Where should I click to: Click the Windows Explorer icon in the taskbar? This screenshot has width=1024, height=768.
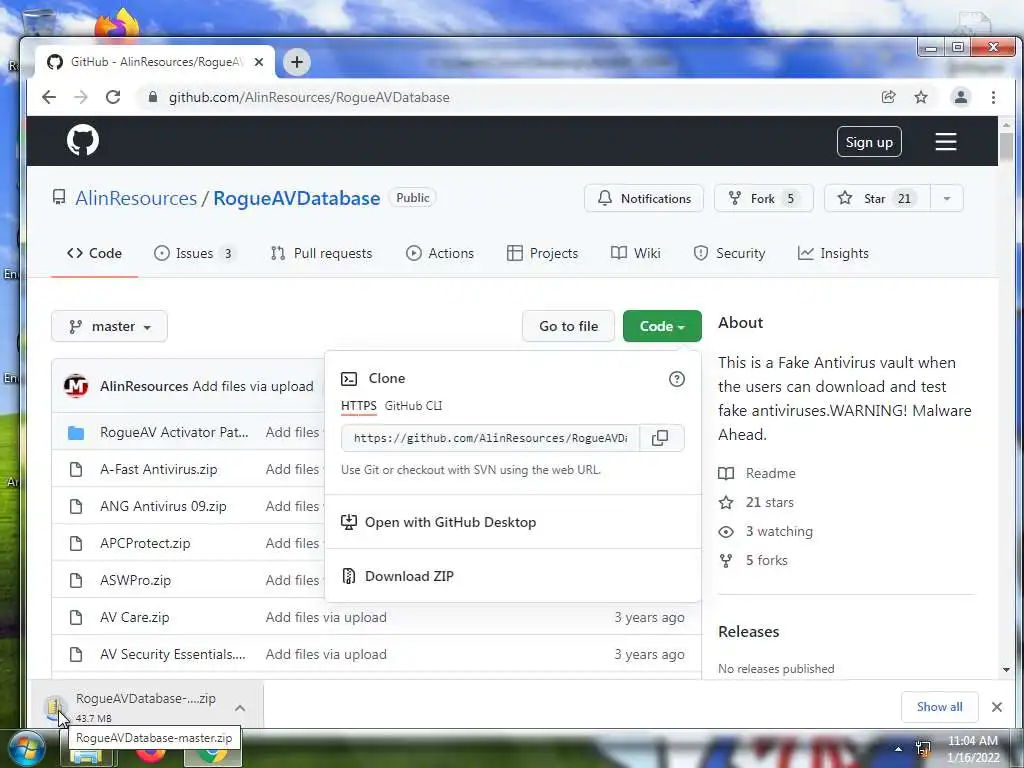coord(86,756)
